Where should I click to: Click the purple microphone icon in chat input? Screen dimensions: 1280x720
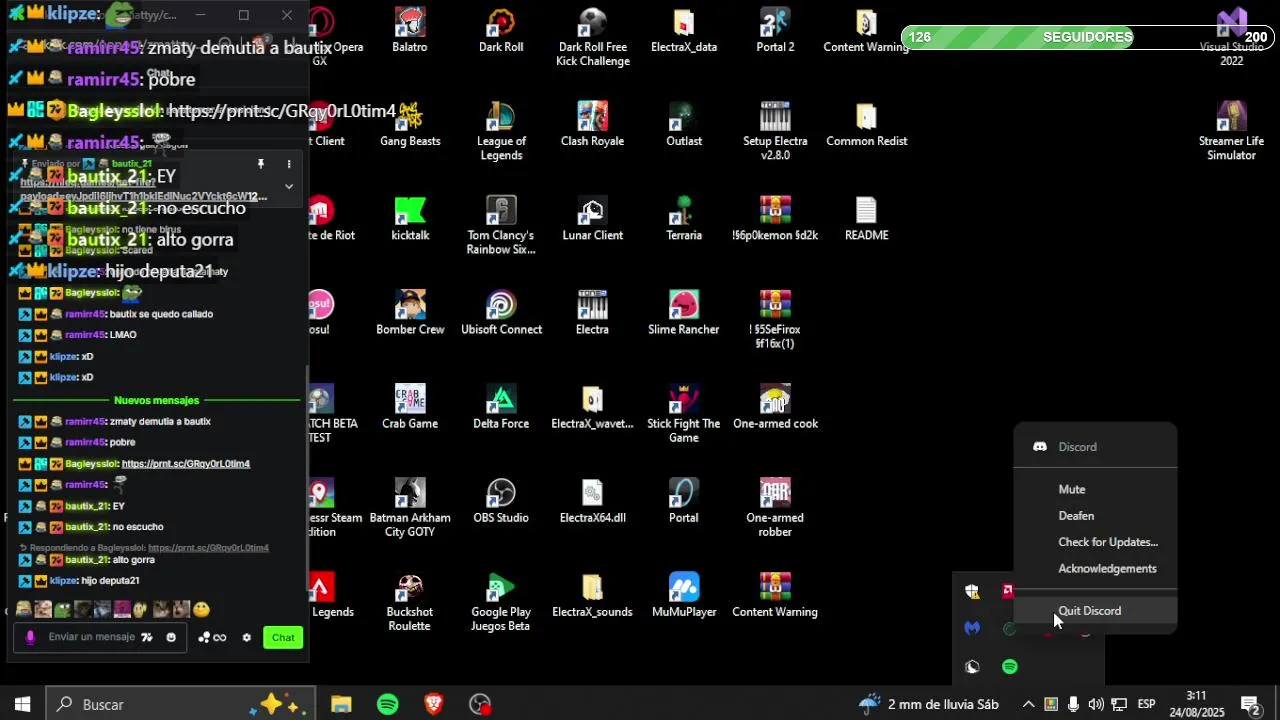[30, 637]
